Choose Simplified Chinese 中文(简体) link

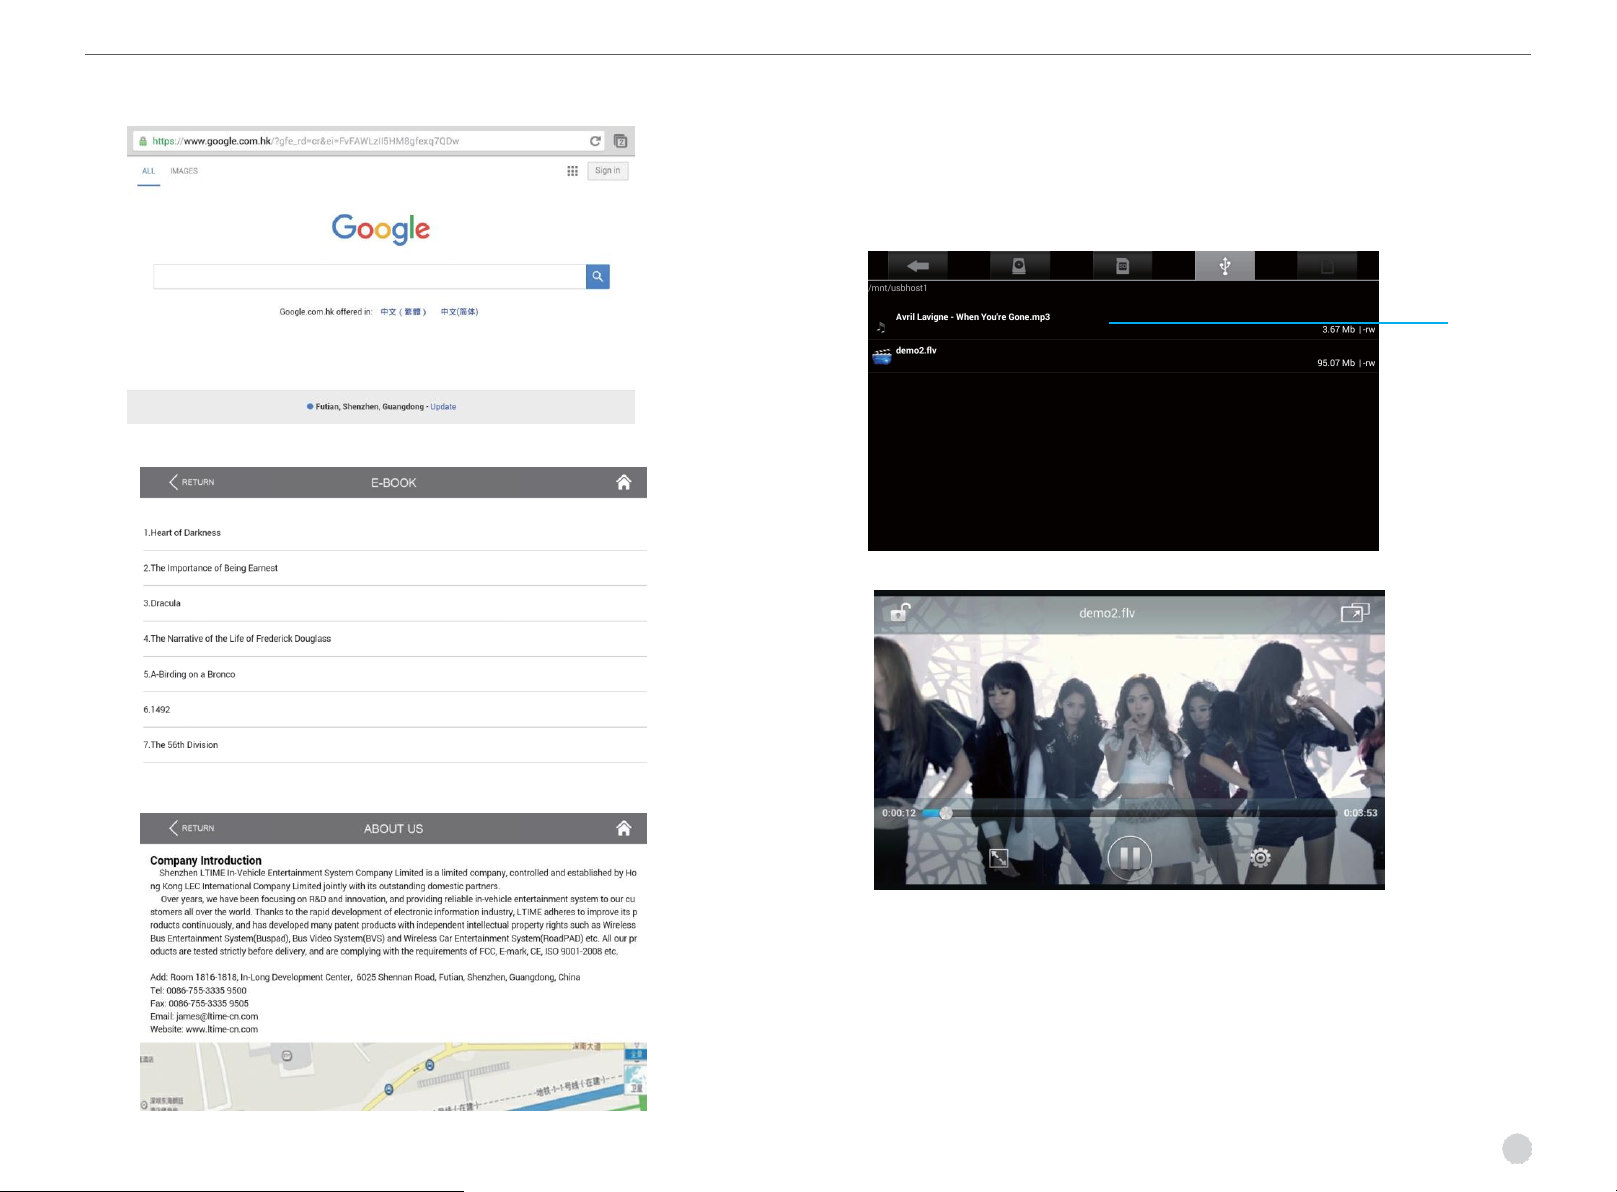coord(459,312)
